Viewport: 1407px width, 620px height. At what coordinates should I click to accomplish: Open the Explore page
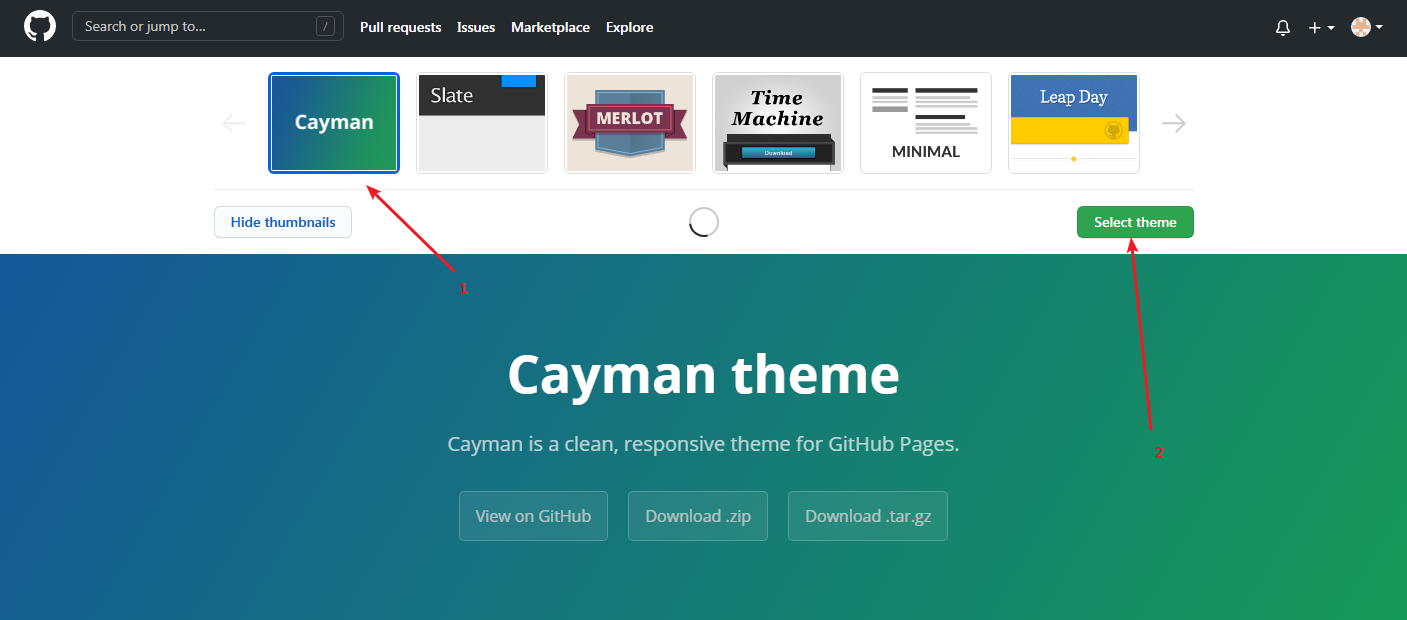629,27
